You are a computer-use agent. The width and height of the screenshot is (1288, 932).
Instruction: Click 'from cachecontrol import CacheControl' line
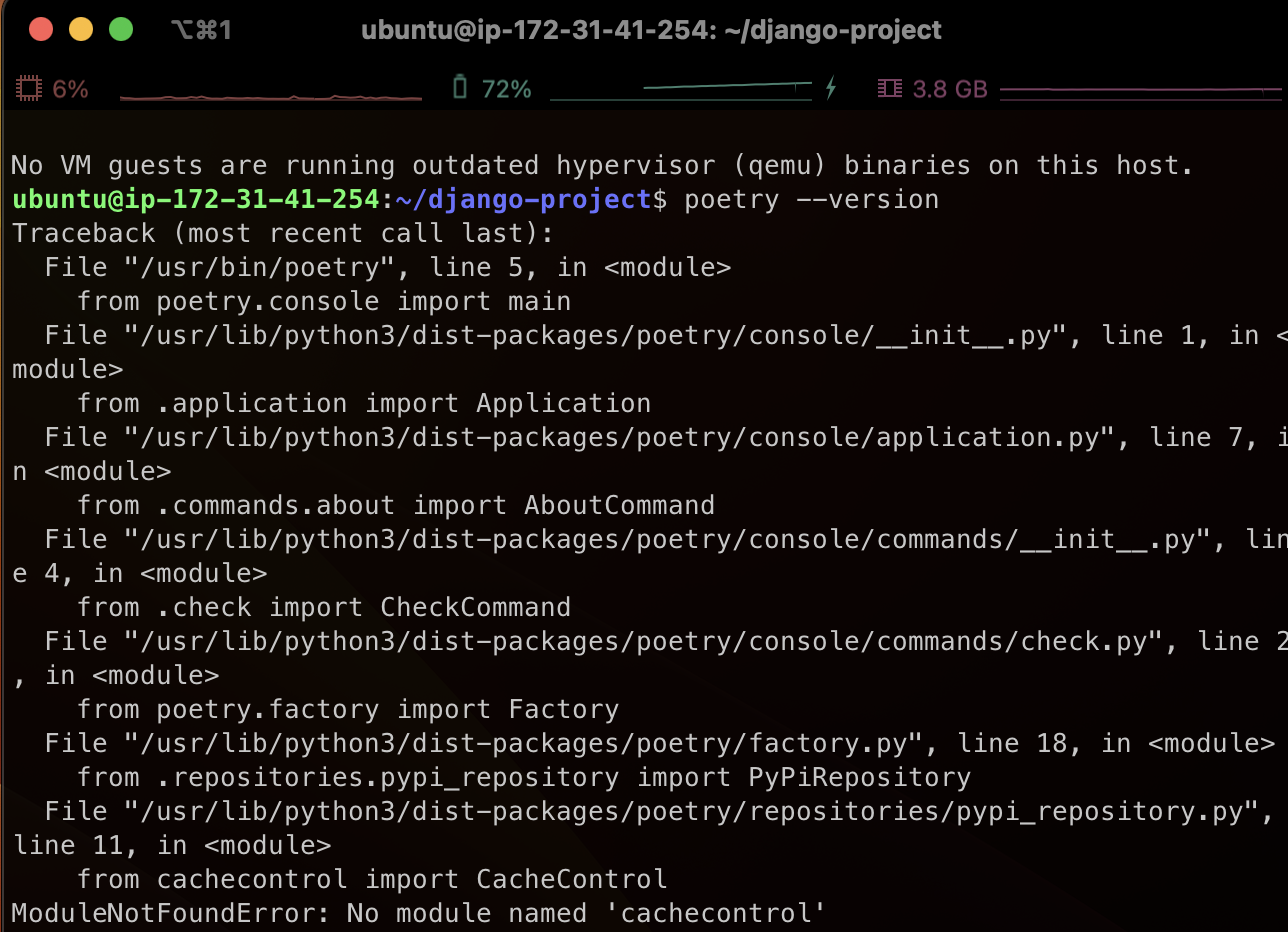point(372,879)
